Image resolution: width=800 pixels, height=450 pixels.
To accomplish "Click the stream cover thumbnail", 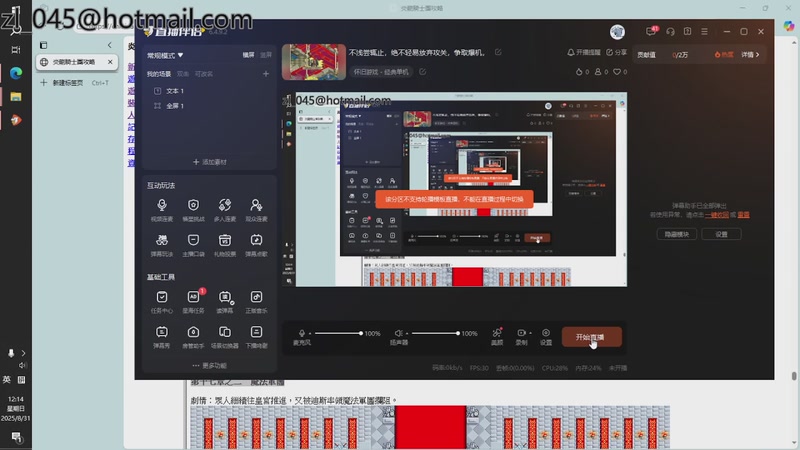I will [x=314, y=62].
